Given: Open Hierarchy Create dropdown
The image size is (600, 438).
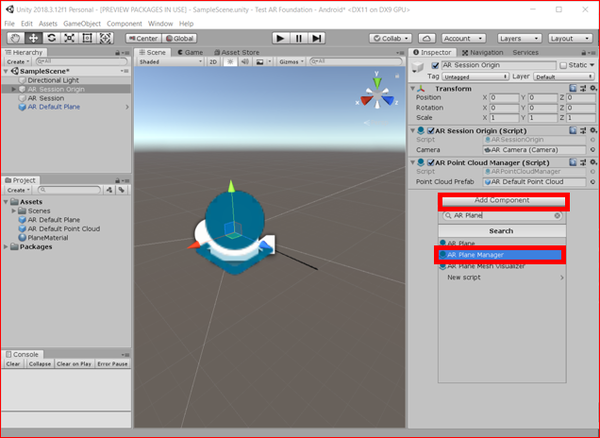Looking at the screenshot, I should point(18,62).
